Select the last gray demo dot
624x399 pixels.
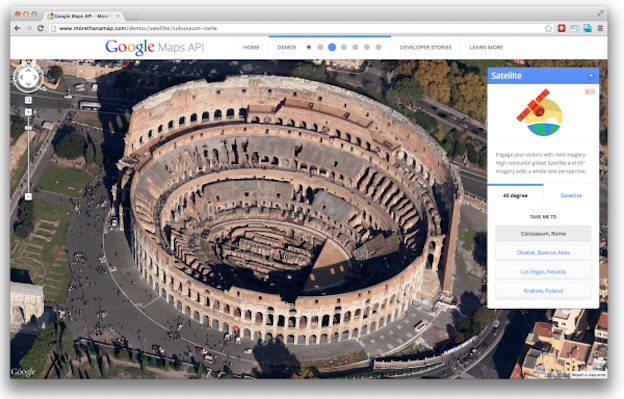[x=378, y=47]
